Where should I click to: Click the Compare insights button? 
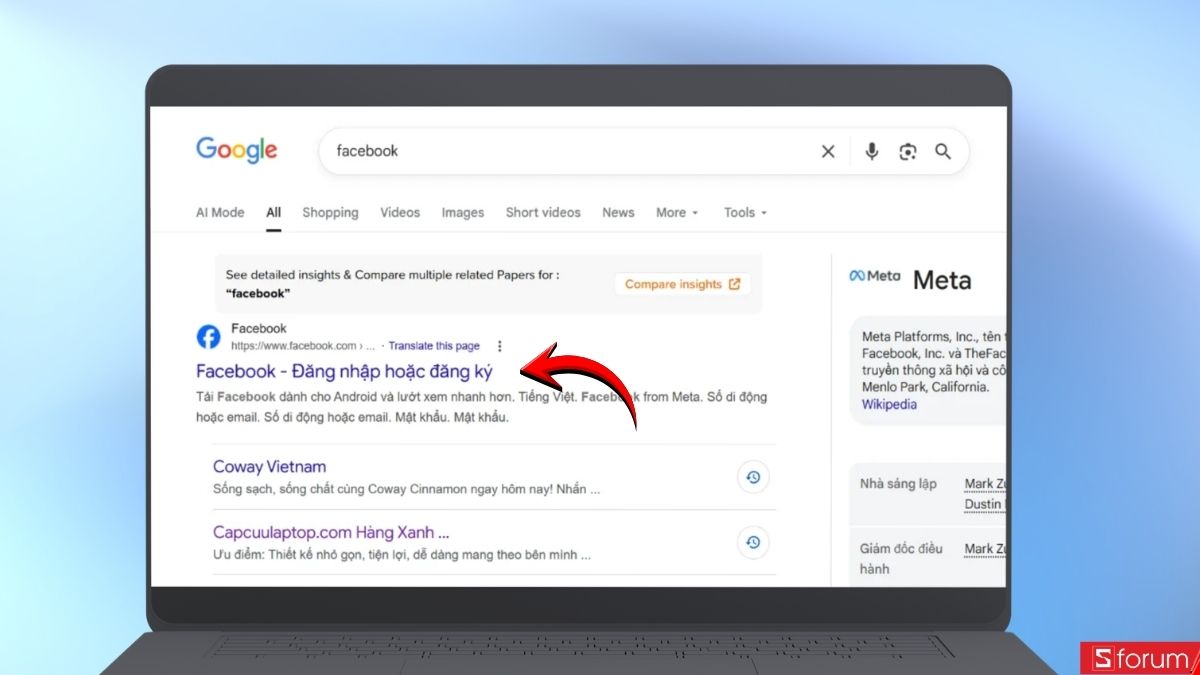tap(682, 284)
